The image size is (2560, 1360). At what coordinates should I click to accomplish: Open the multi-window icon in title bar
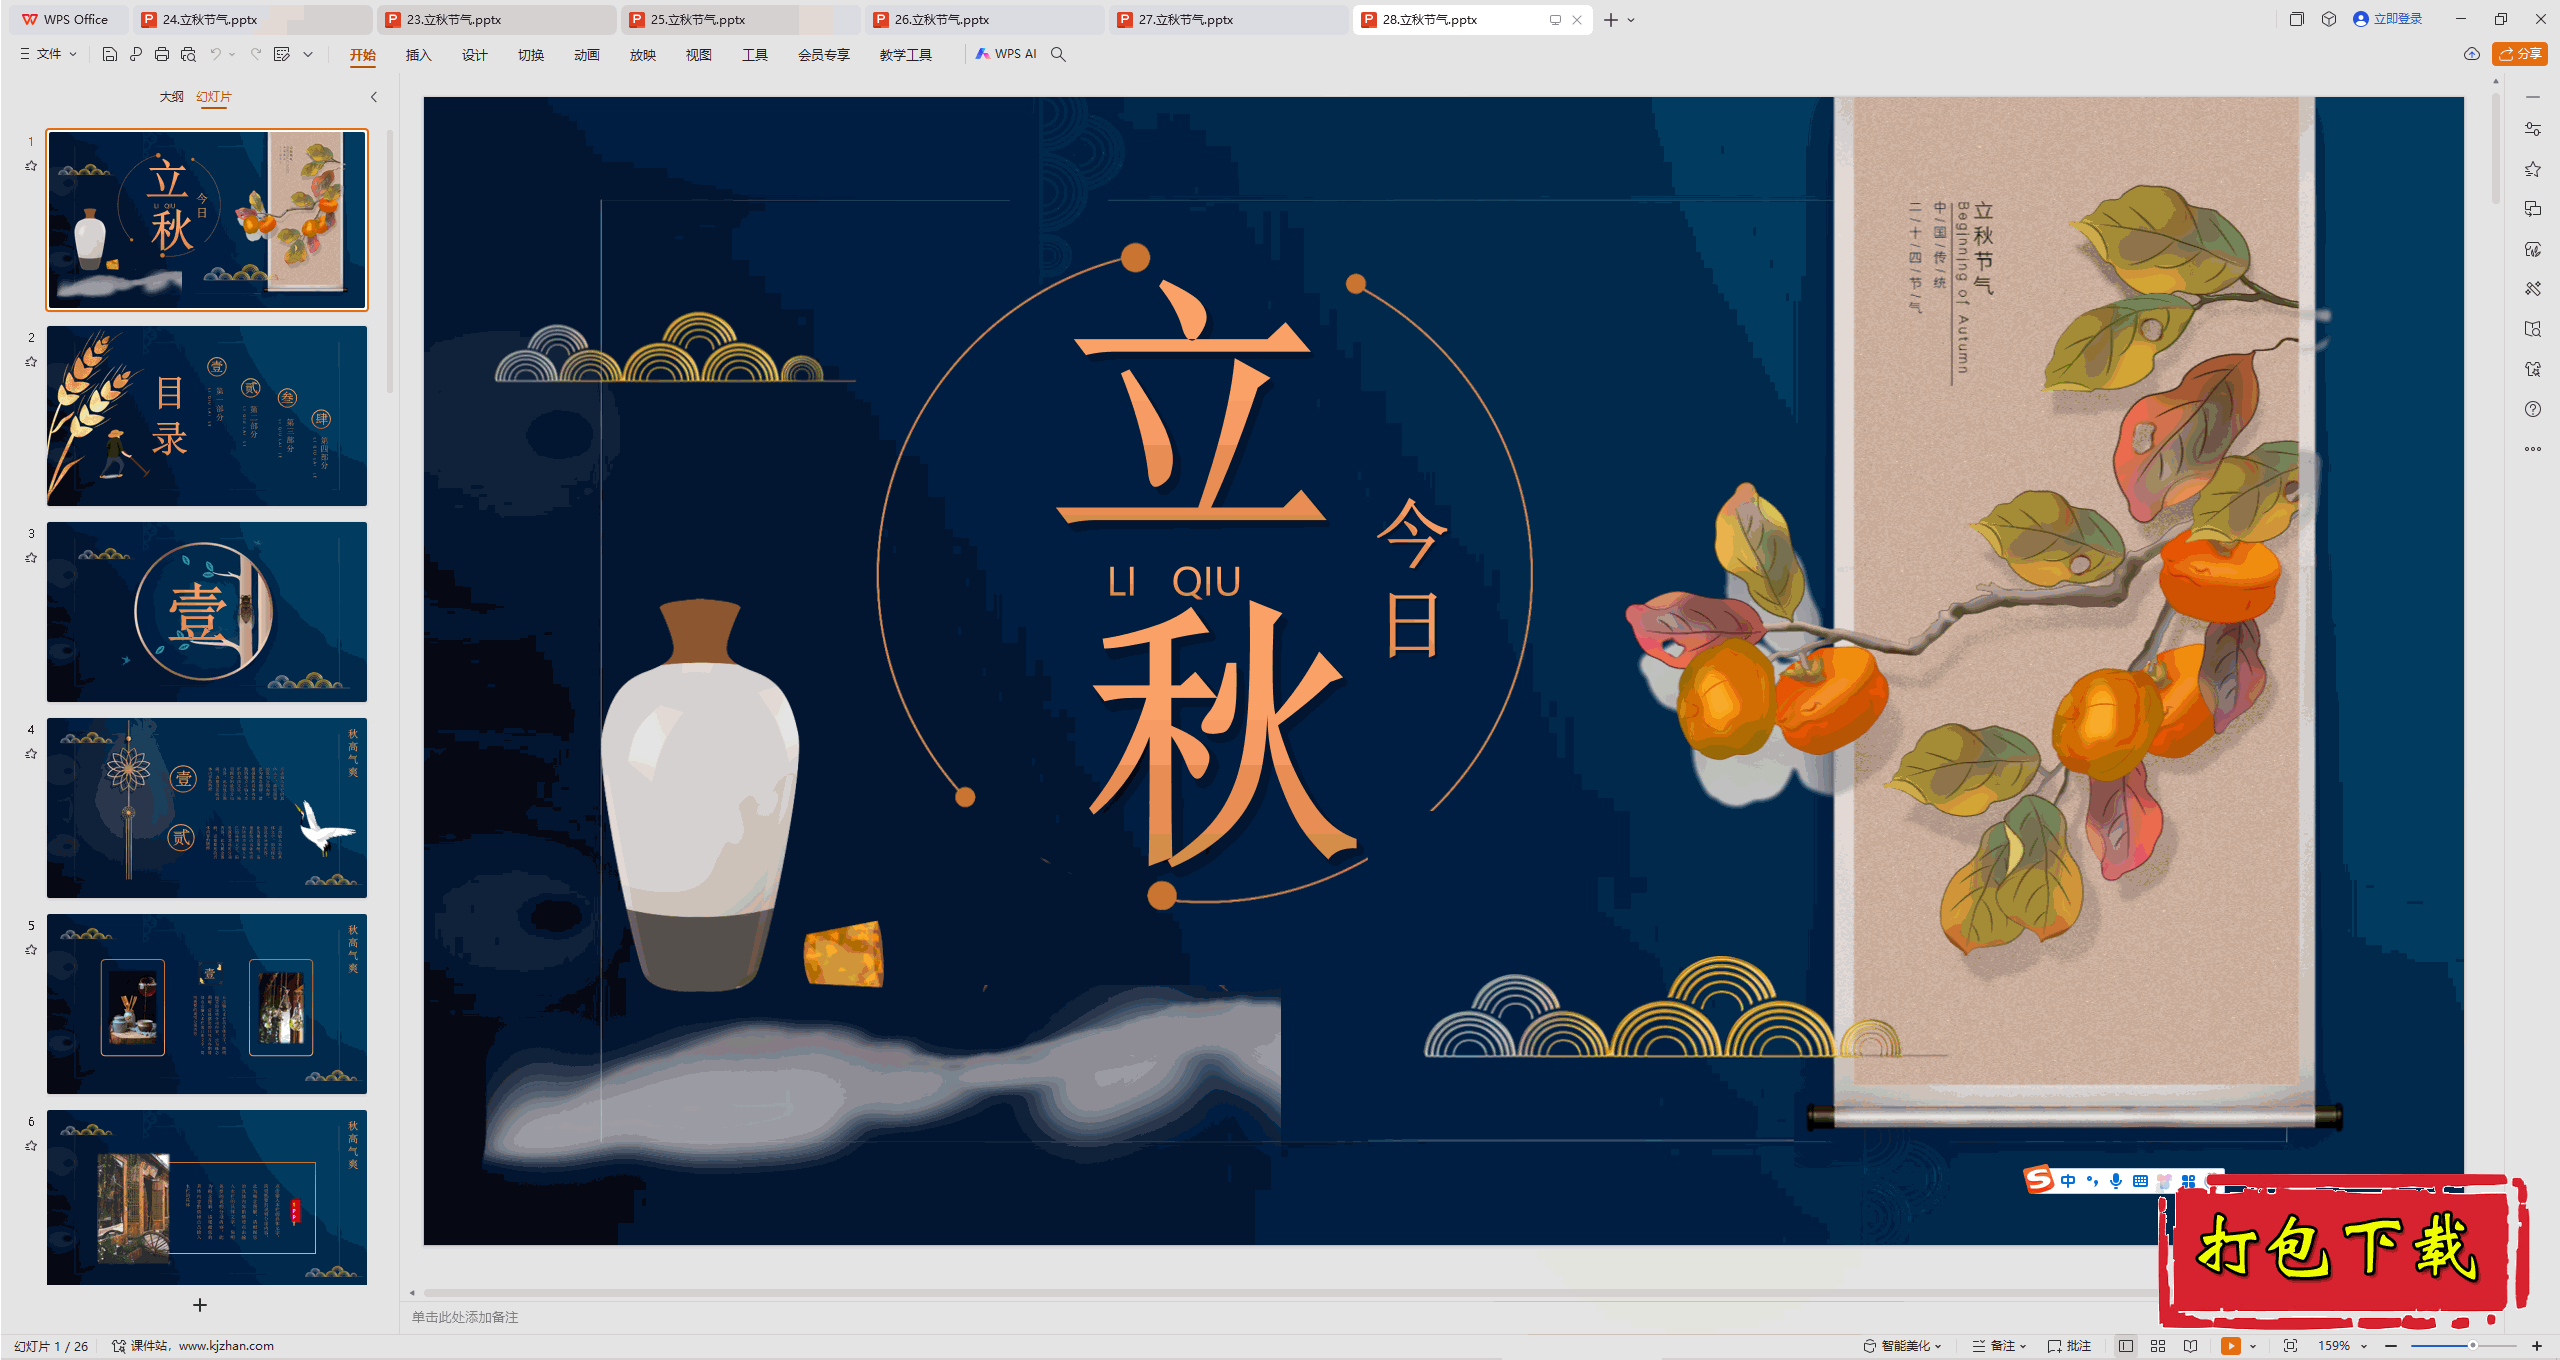coord(2297,19)
